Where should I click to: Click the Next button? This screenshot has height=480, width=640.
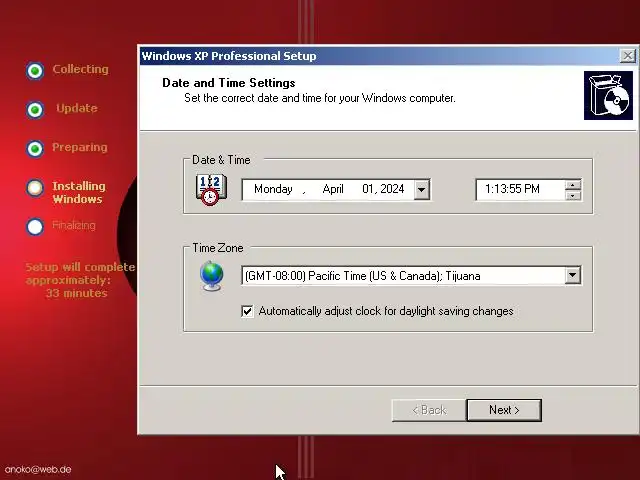504,410
